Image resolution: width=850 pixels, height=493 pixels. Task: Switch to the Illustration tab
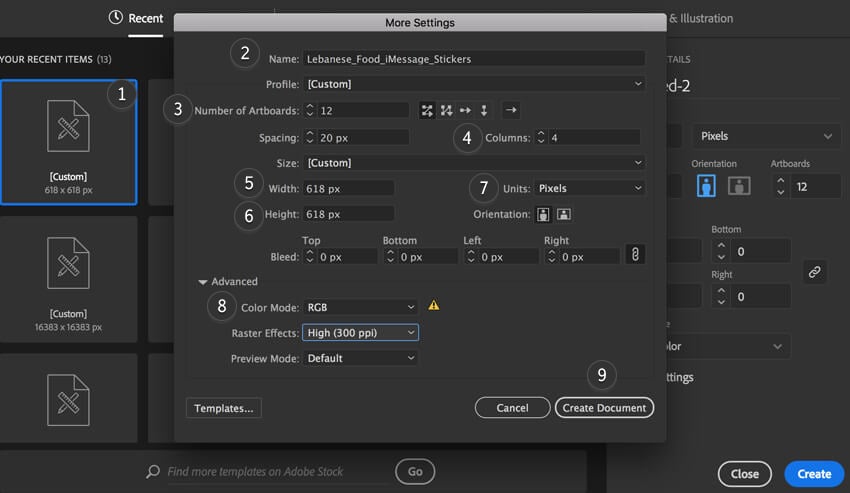point(701,18)
